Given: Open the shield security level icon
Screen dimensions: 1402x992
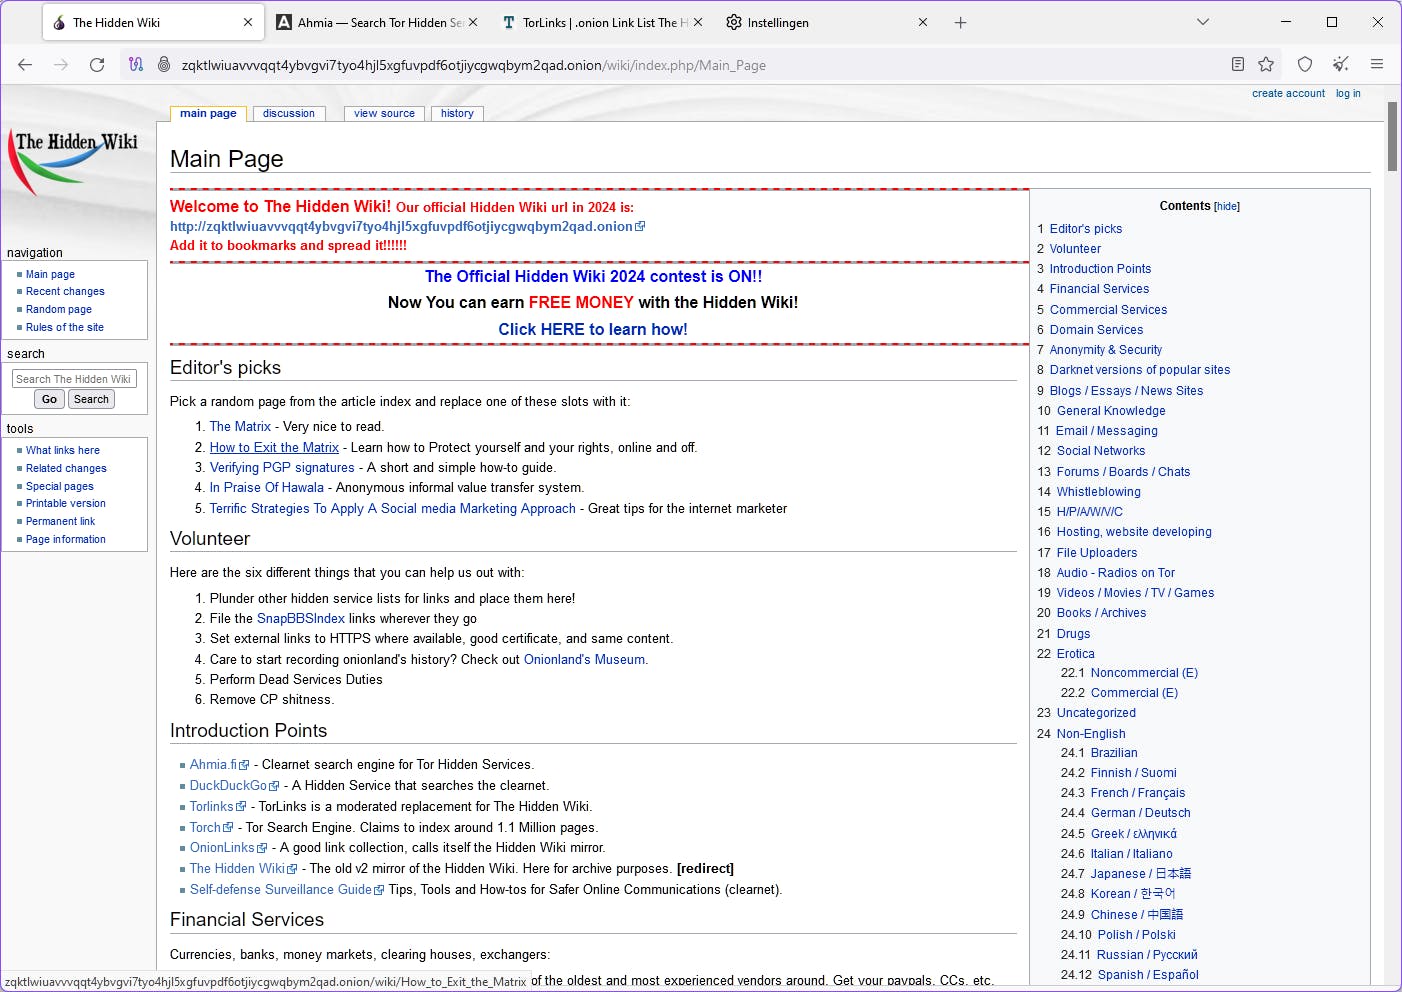Looking at the screenshot, I should click(1304, 65).
